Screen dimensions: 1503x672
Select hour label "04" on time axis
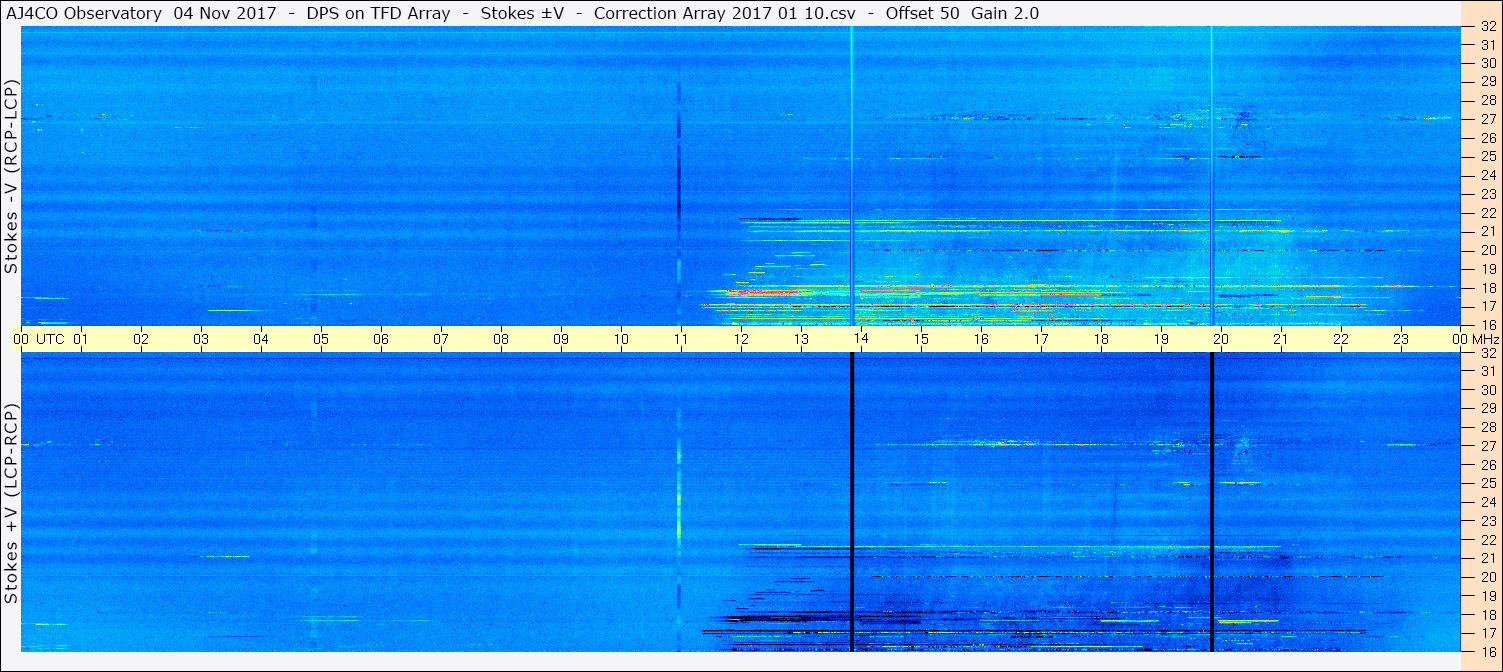coord(261,339)
